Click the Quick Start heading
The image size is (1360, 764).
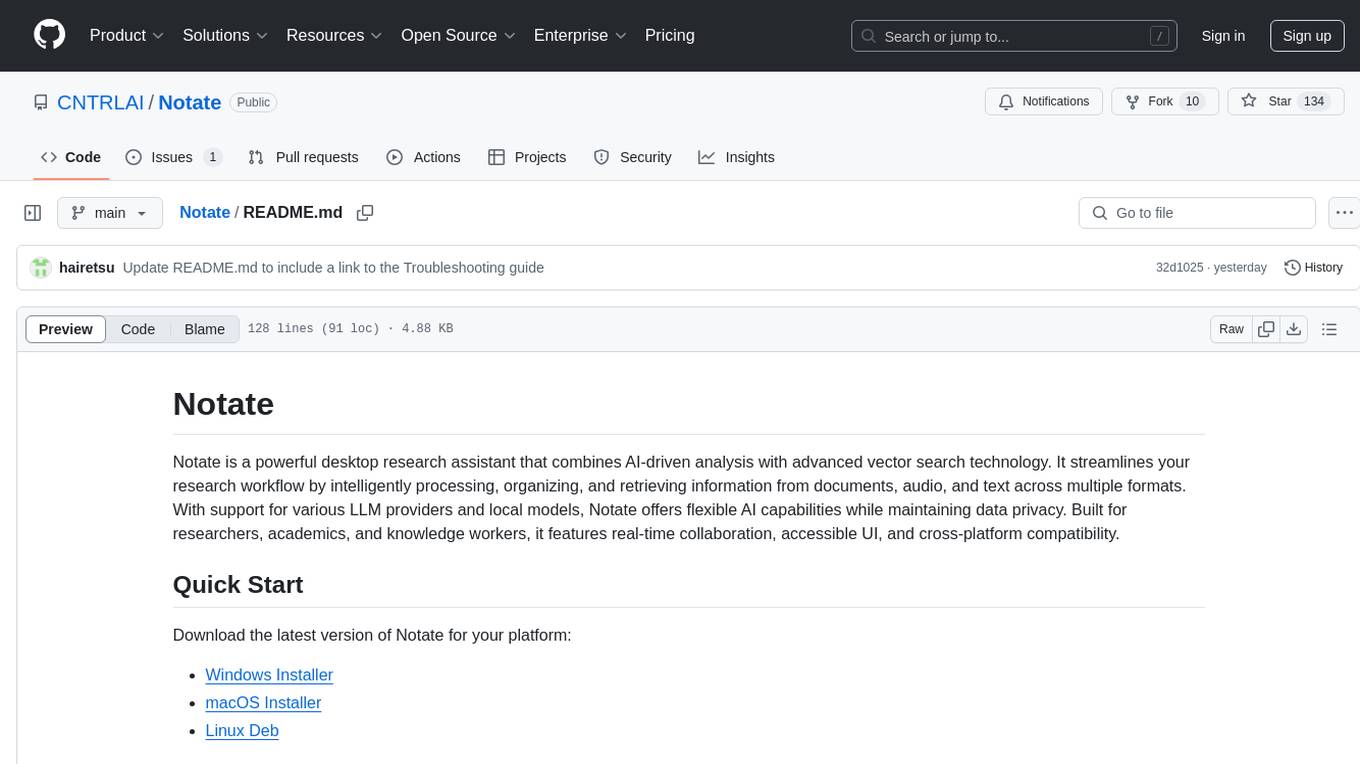238,585
